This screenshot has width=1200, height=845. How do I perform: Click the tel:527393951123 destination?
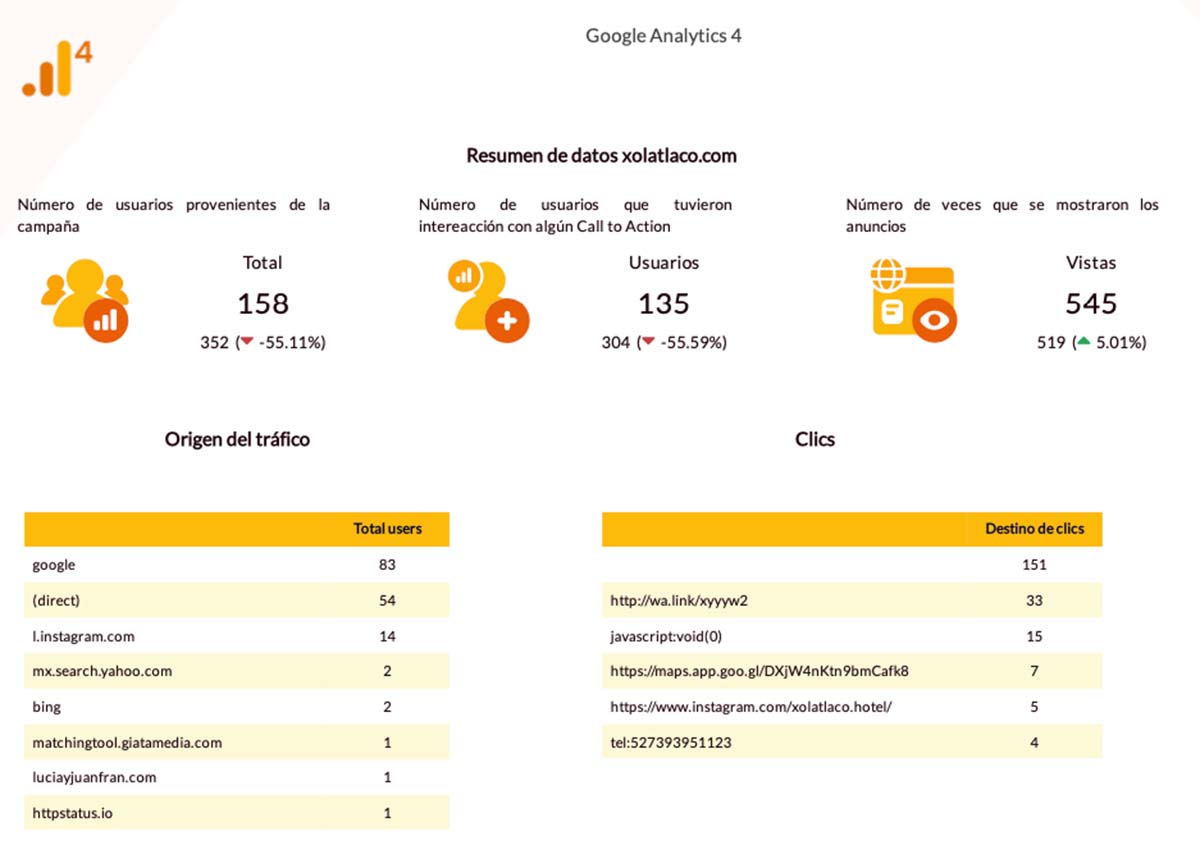point(671,742)
